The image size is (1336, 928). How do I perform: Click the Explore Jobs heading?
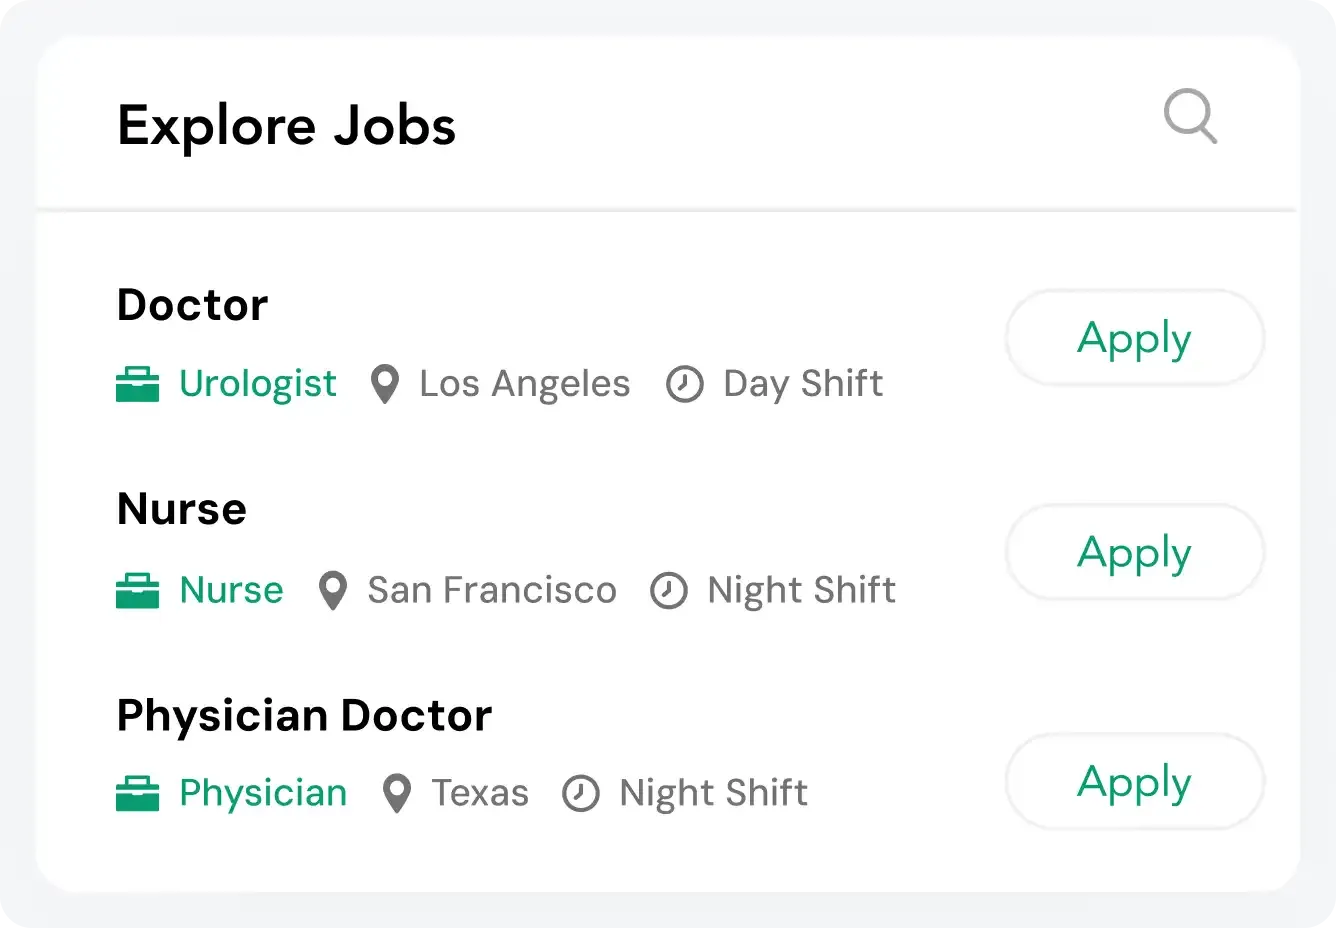click(x=287, y=126)
